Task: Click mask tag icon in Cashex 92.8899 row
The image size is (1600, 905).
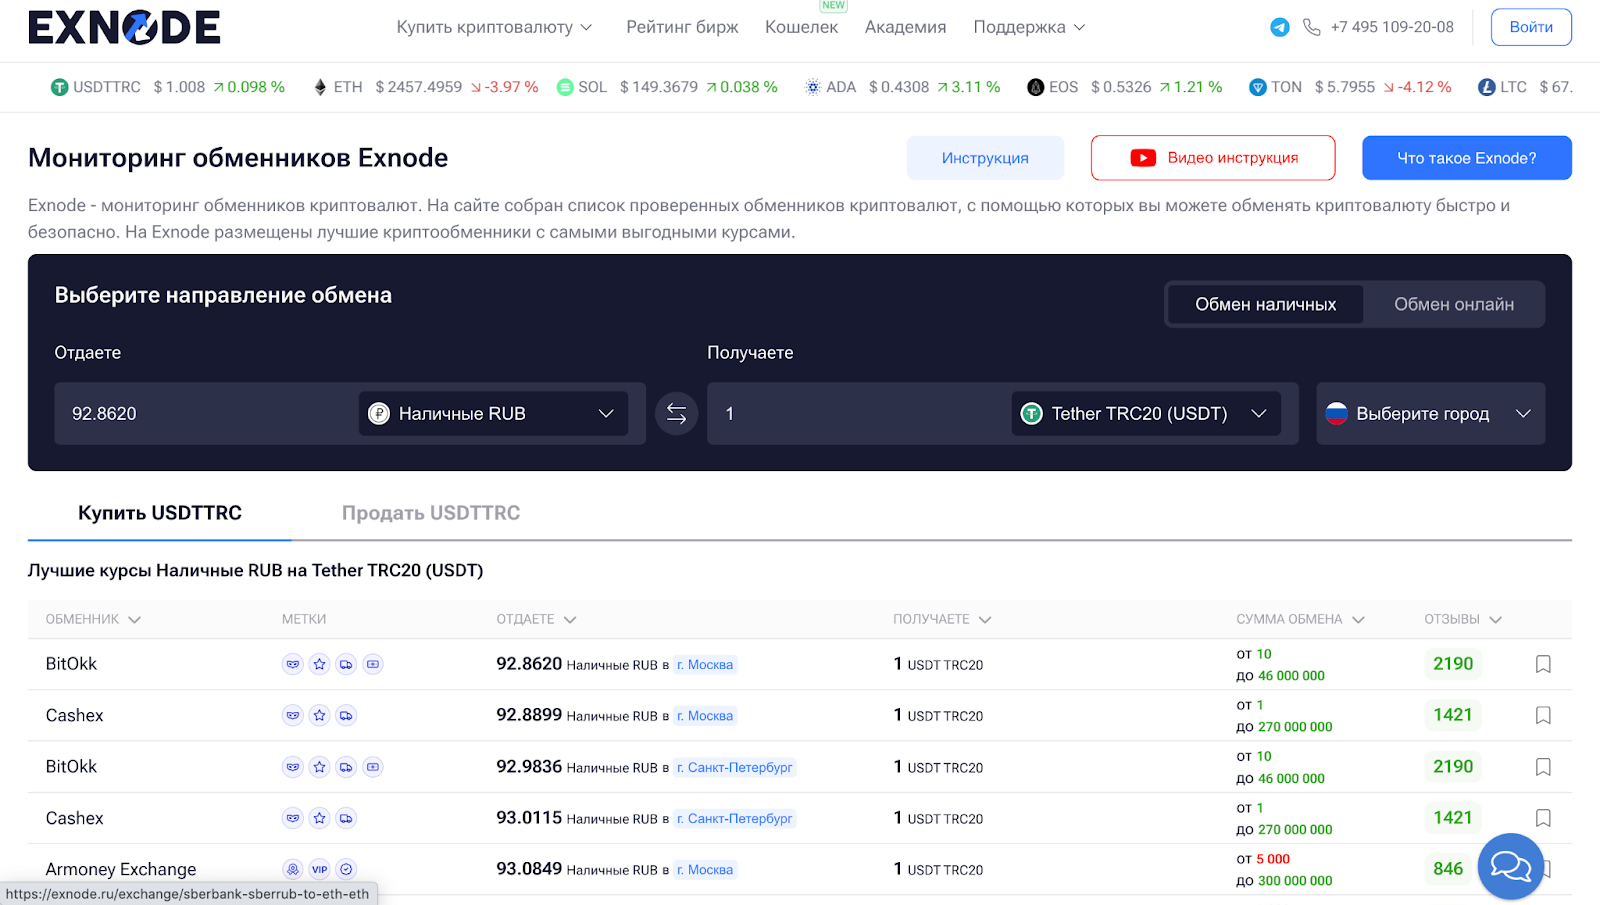Action: click(x=293, y=715)
